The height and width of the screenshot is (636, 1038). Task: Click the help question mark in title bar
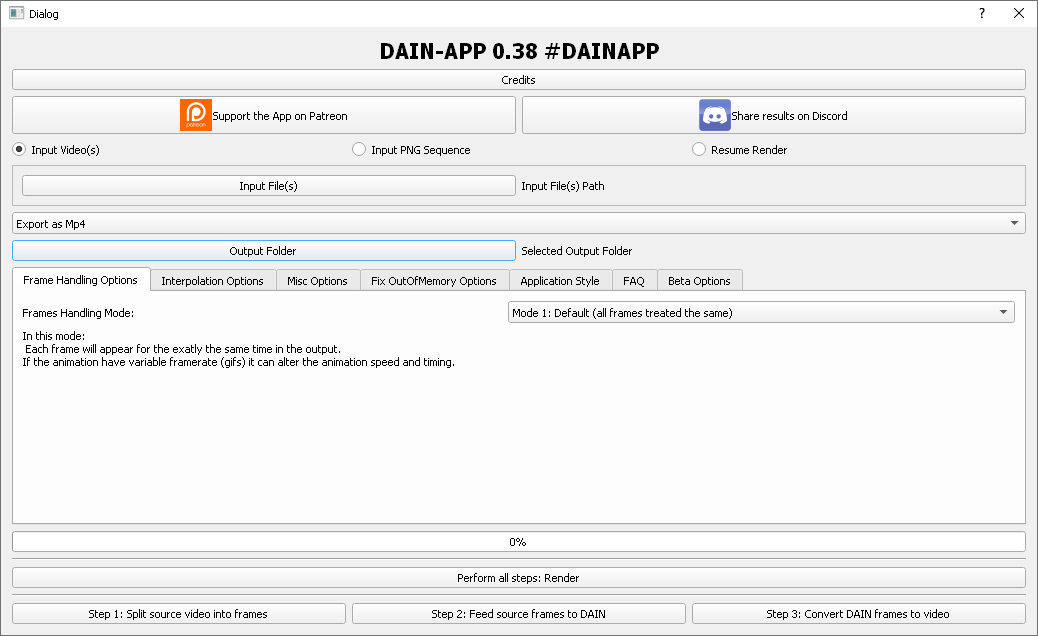pyautogui.click(x=981, y=13)
